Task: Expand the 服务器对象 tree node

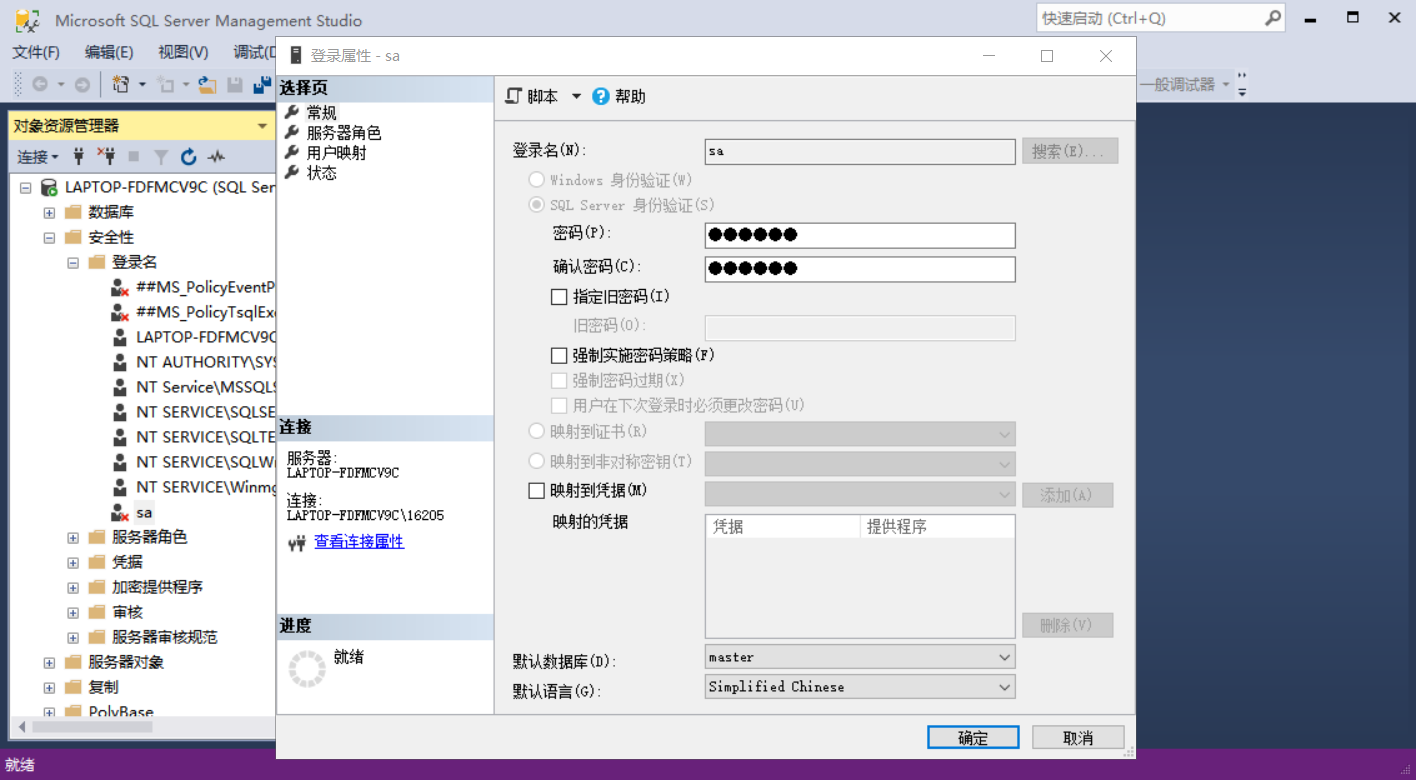Action: pyautogui.click(x=48, y=662)
